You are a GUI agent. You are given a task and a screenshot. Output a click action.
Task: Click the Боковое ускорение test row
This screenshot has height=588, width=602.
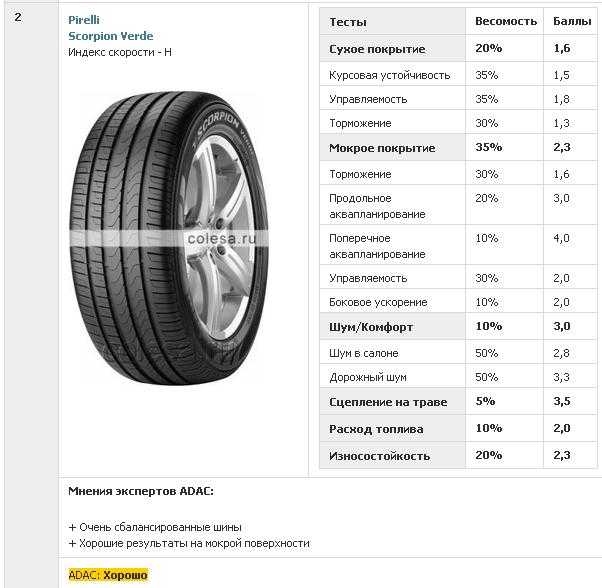(x=458, y=302)
